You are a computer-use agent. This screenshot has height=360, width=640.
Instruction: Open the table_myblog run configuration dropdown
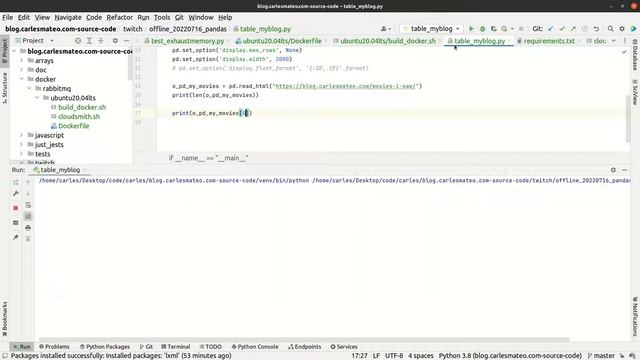click(x=431, y=29)
